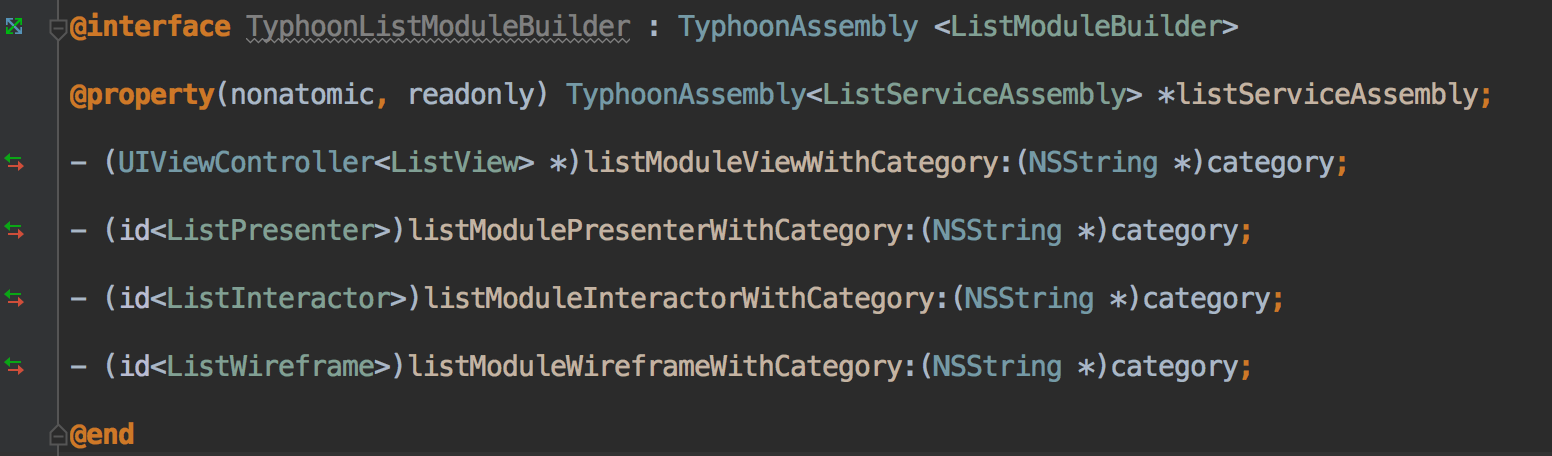The height and width of the screenshot is (456, 1552).
Task: Place the cursor on the @end keyword
Action: (101, 435)
